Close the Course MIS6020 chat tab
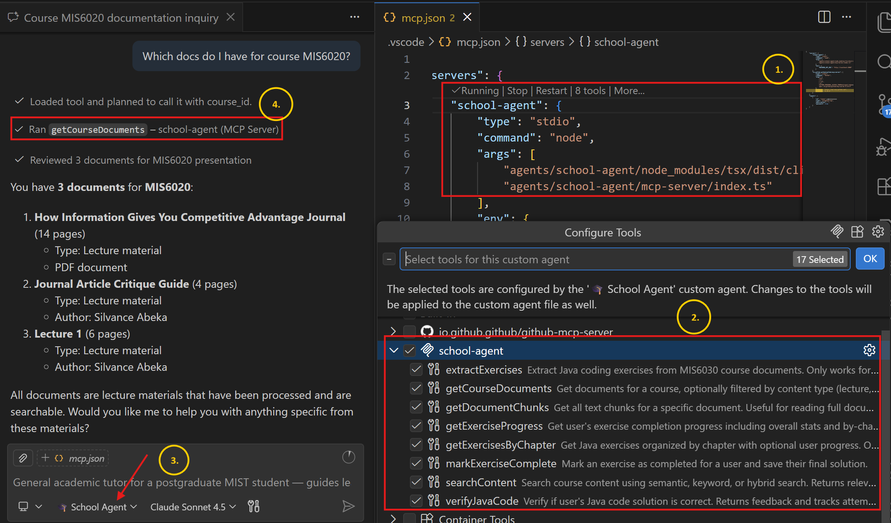Viewport: 891px width, 523px height. coord(231,17)
